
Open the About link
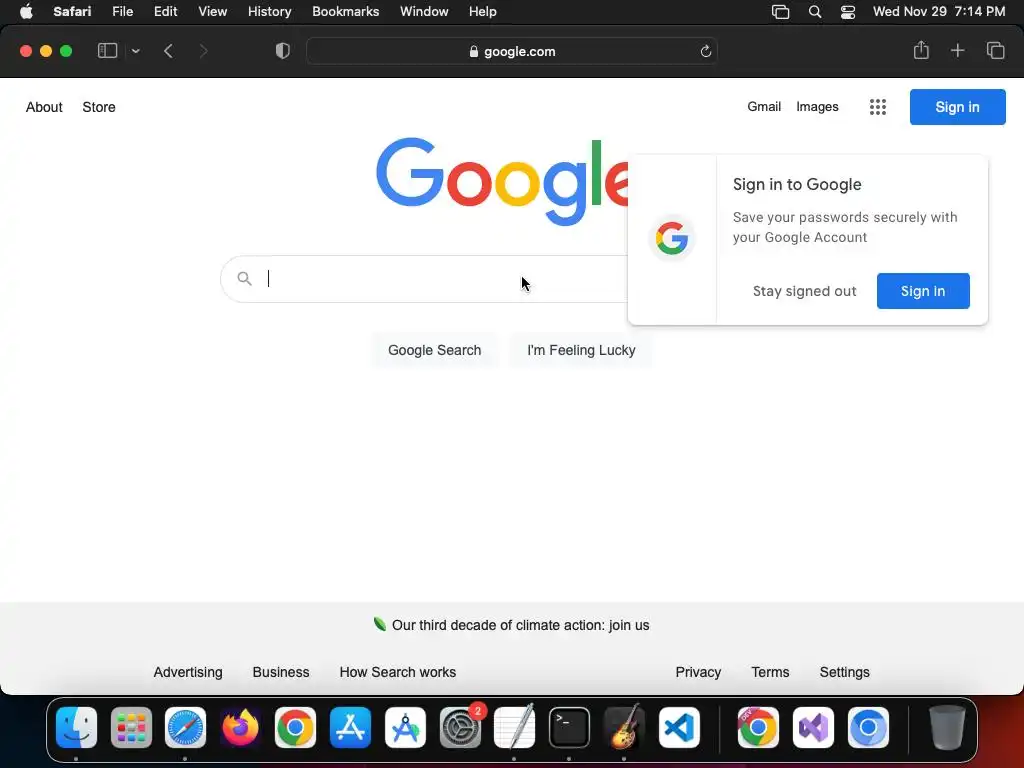pyautogui.click(x=44, y=107)
